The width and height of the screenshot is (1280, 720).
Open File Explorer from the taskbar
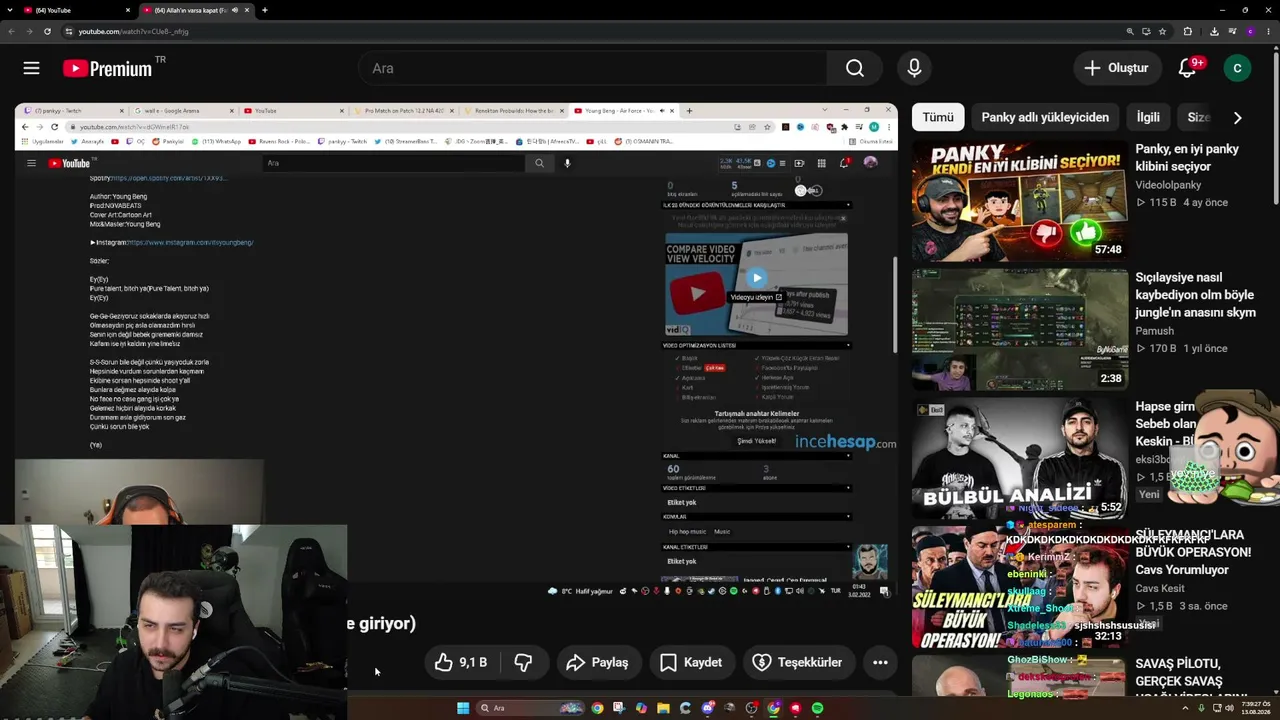[663, 708]
